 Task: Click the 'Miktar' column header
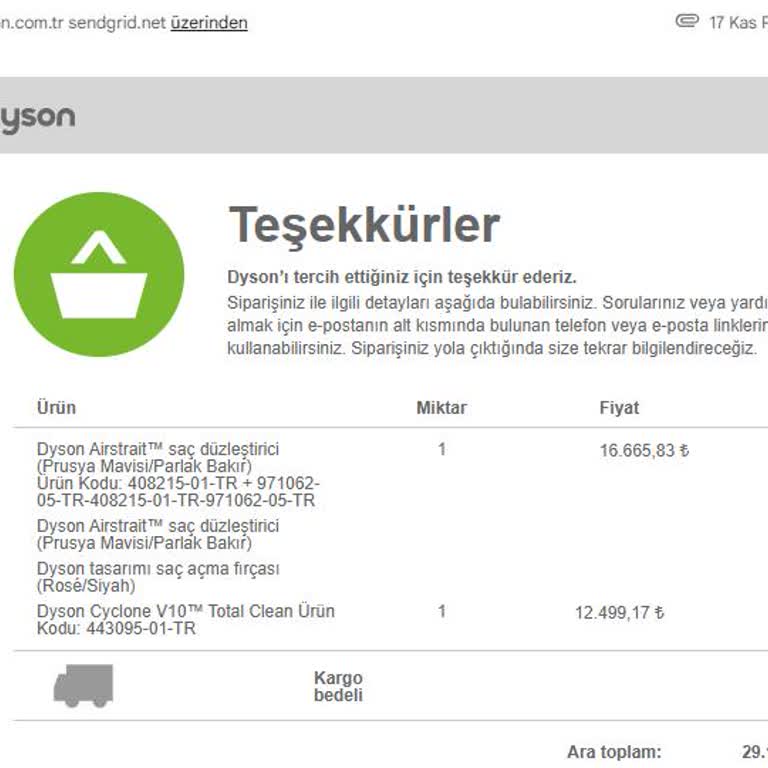click(x=441, y=408)
